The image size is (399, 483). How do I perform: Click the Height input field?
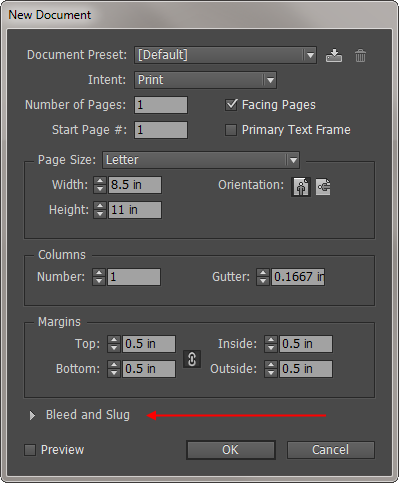click(x=135, y=210)
